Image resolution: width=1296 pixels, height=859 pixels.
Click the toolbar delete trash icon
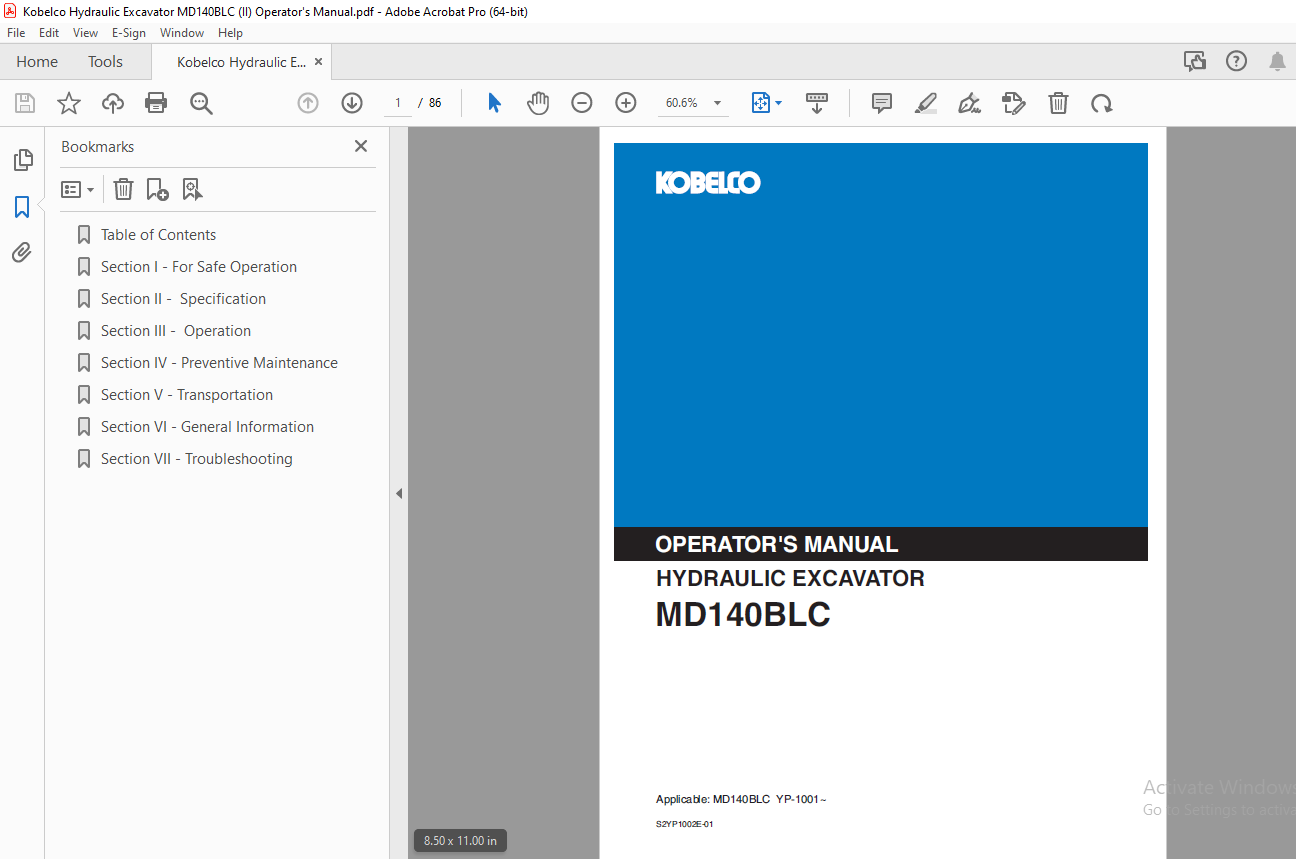pos(1058,103)
